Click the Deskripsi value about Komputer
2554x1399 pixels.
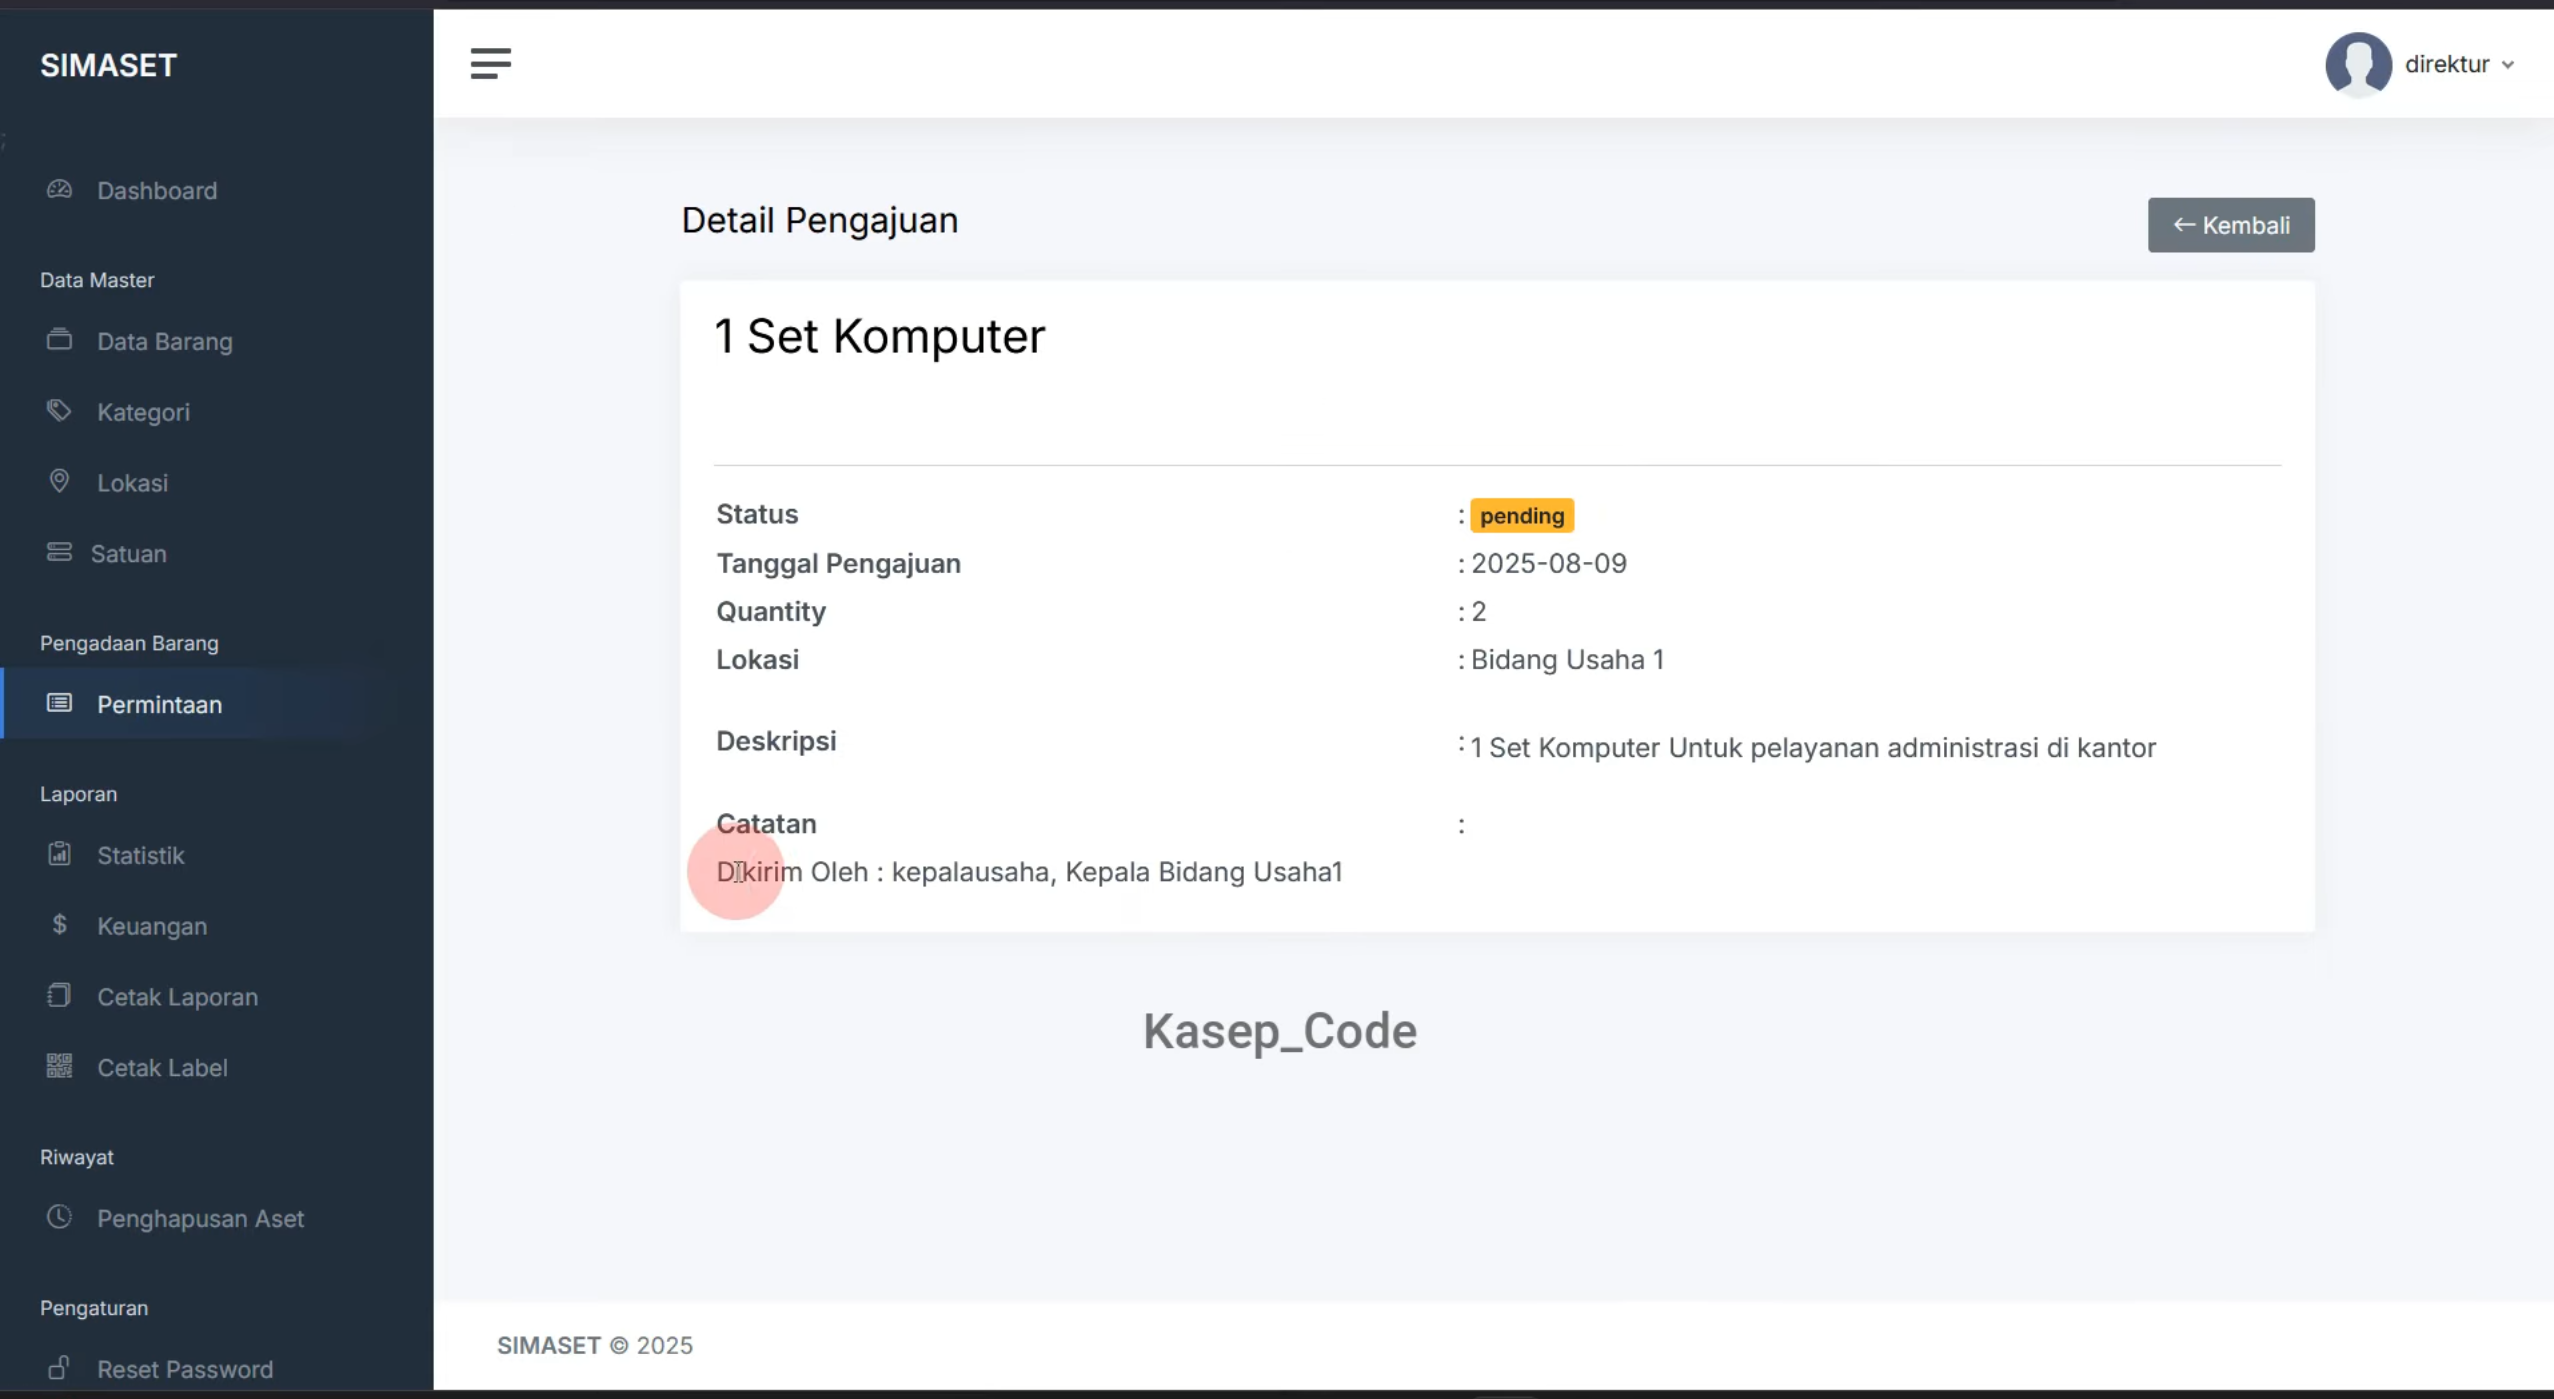(1813, 748)
